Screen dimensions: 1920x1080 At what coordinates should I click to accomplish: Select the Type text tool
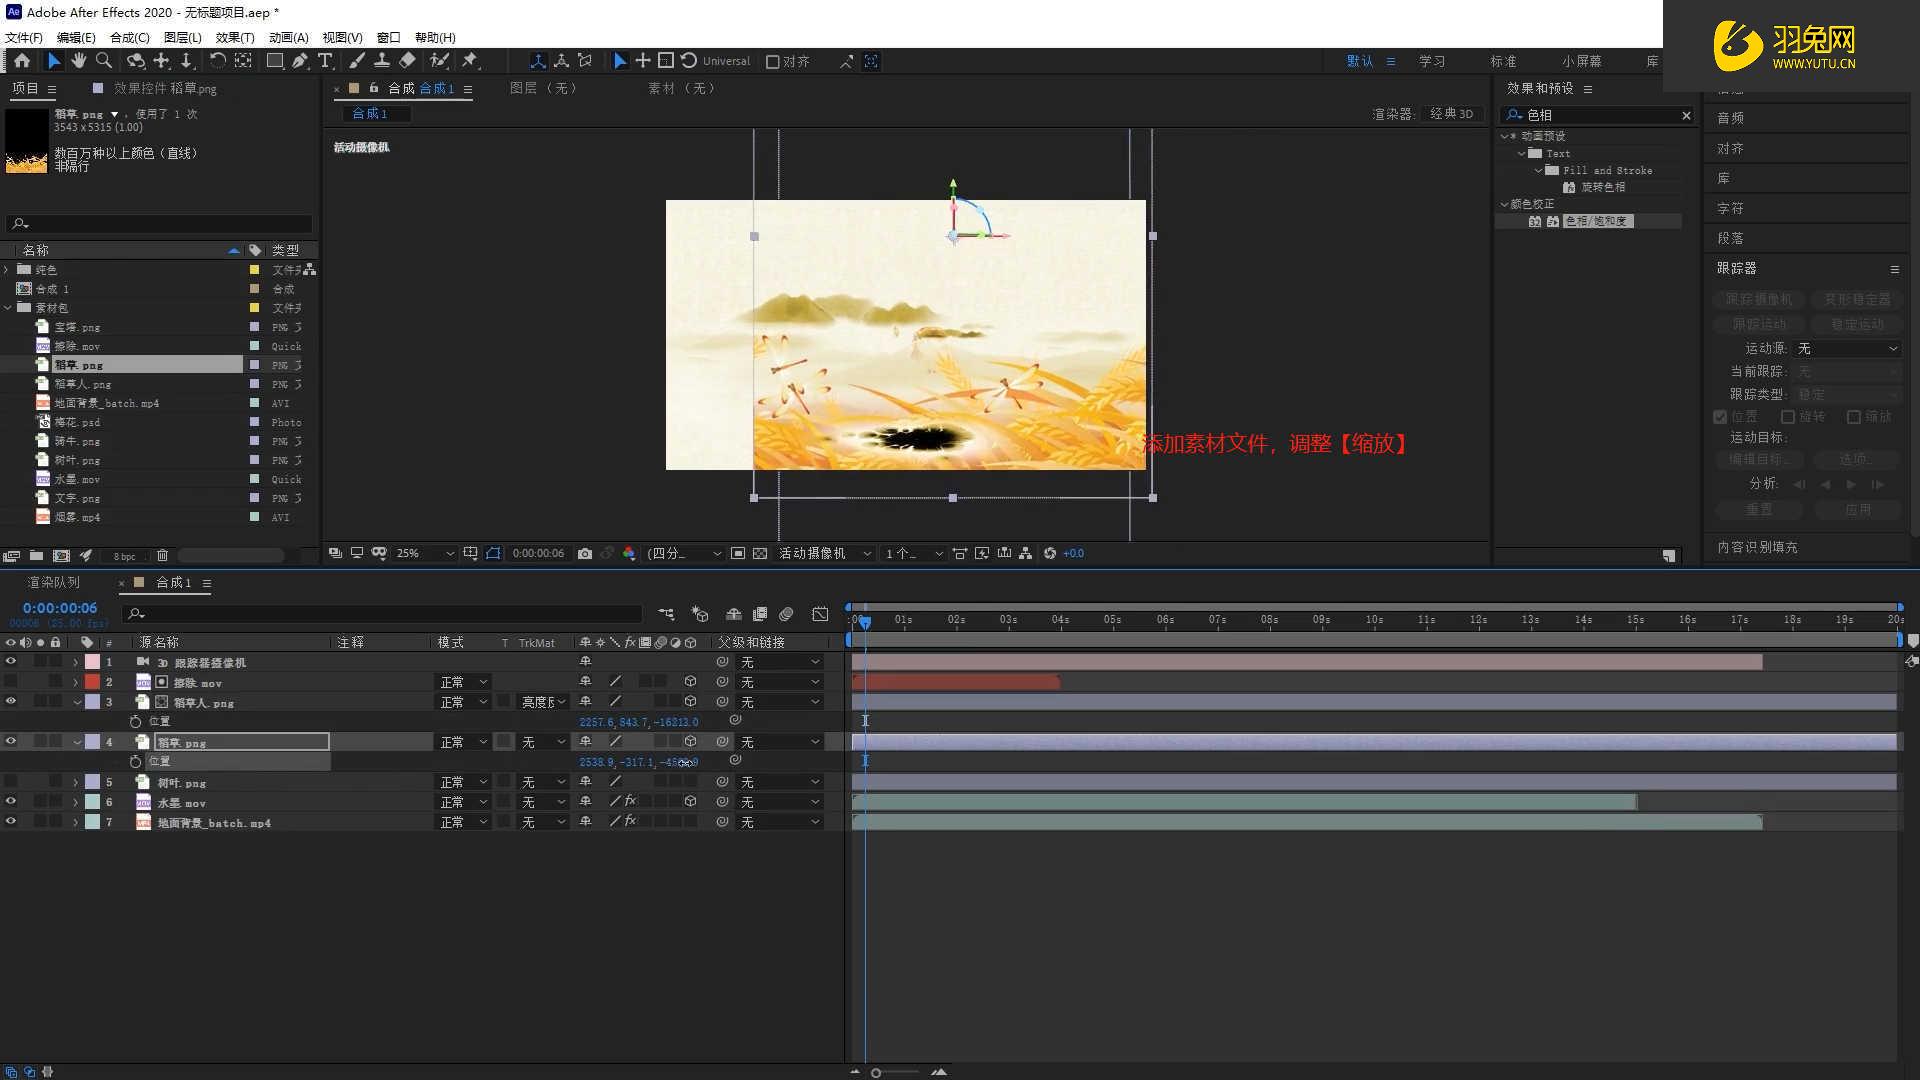tap(325, 61)
